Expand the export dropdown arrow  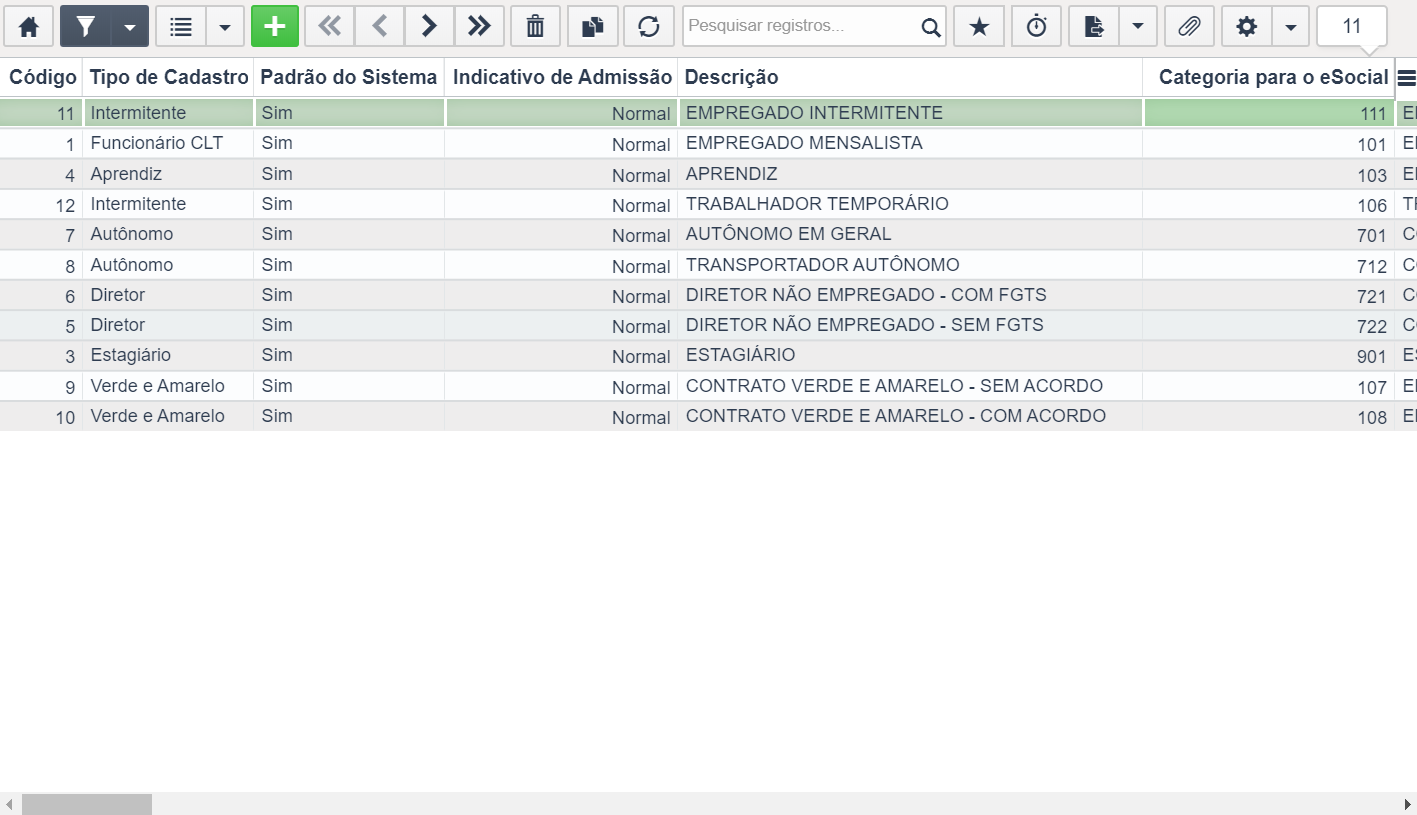coord(1138,26)
